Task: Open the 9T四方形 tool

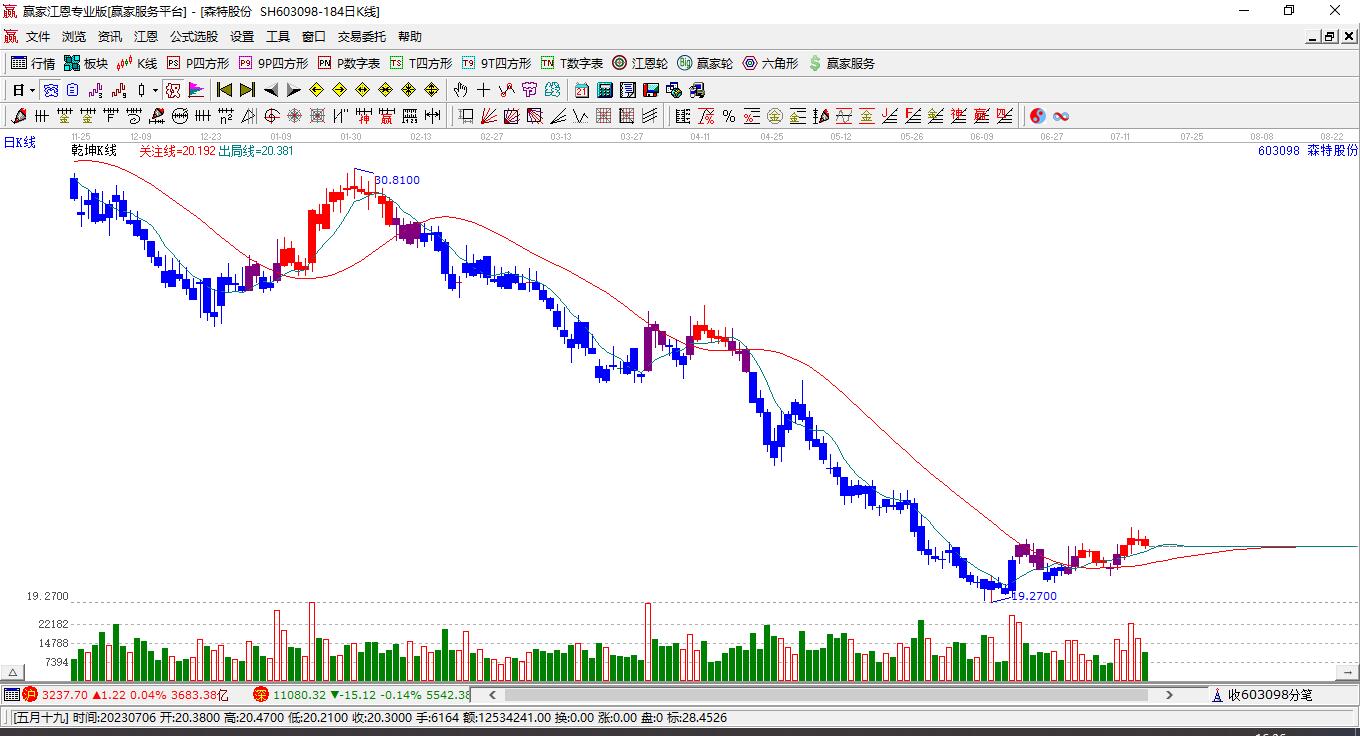Action: click(496, 63)
